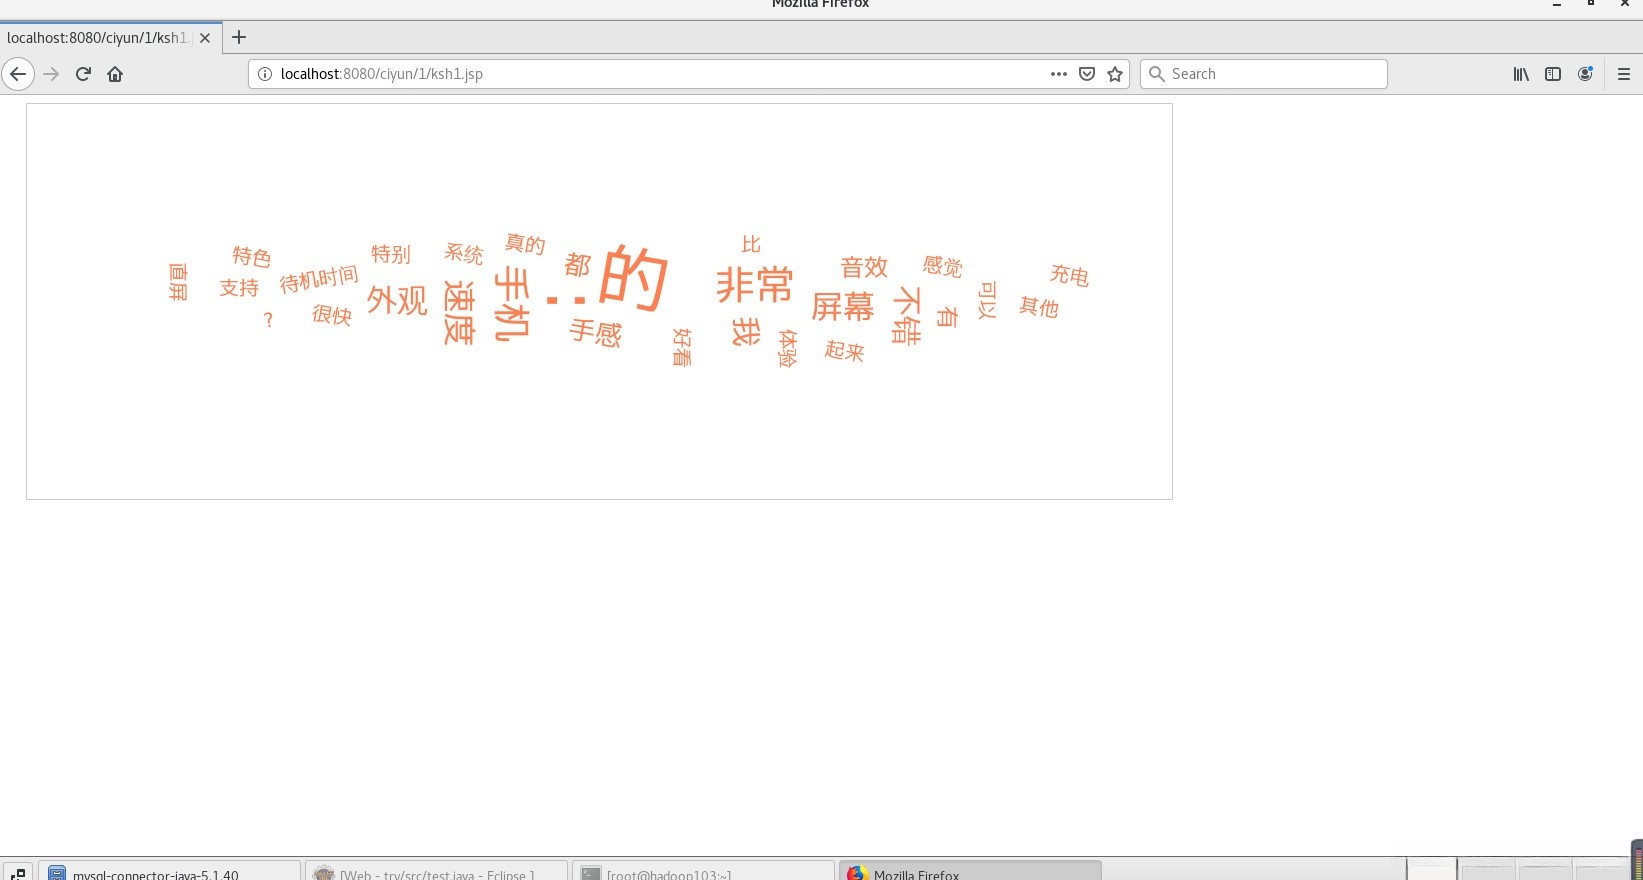This screenshot has height=880, width=1643.
Task: Click the word 很快 in word cloud
Action: click(x=331, y=315)
